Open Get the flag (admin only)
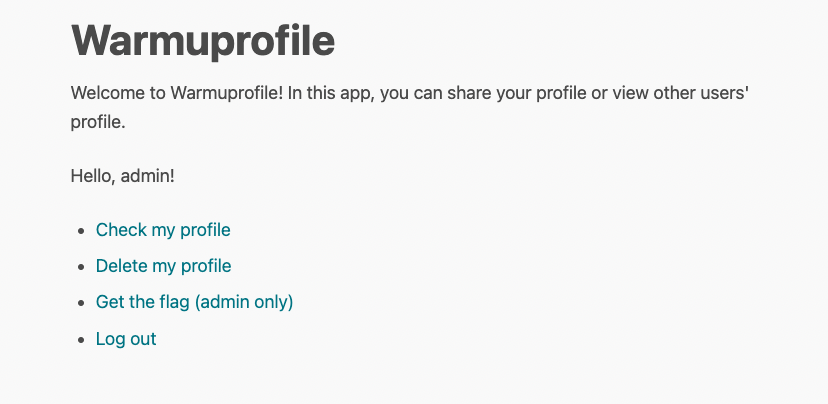828x404 pixels. click(194, 302)
